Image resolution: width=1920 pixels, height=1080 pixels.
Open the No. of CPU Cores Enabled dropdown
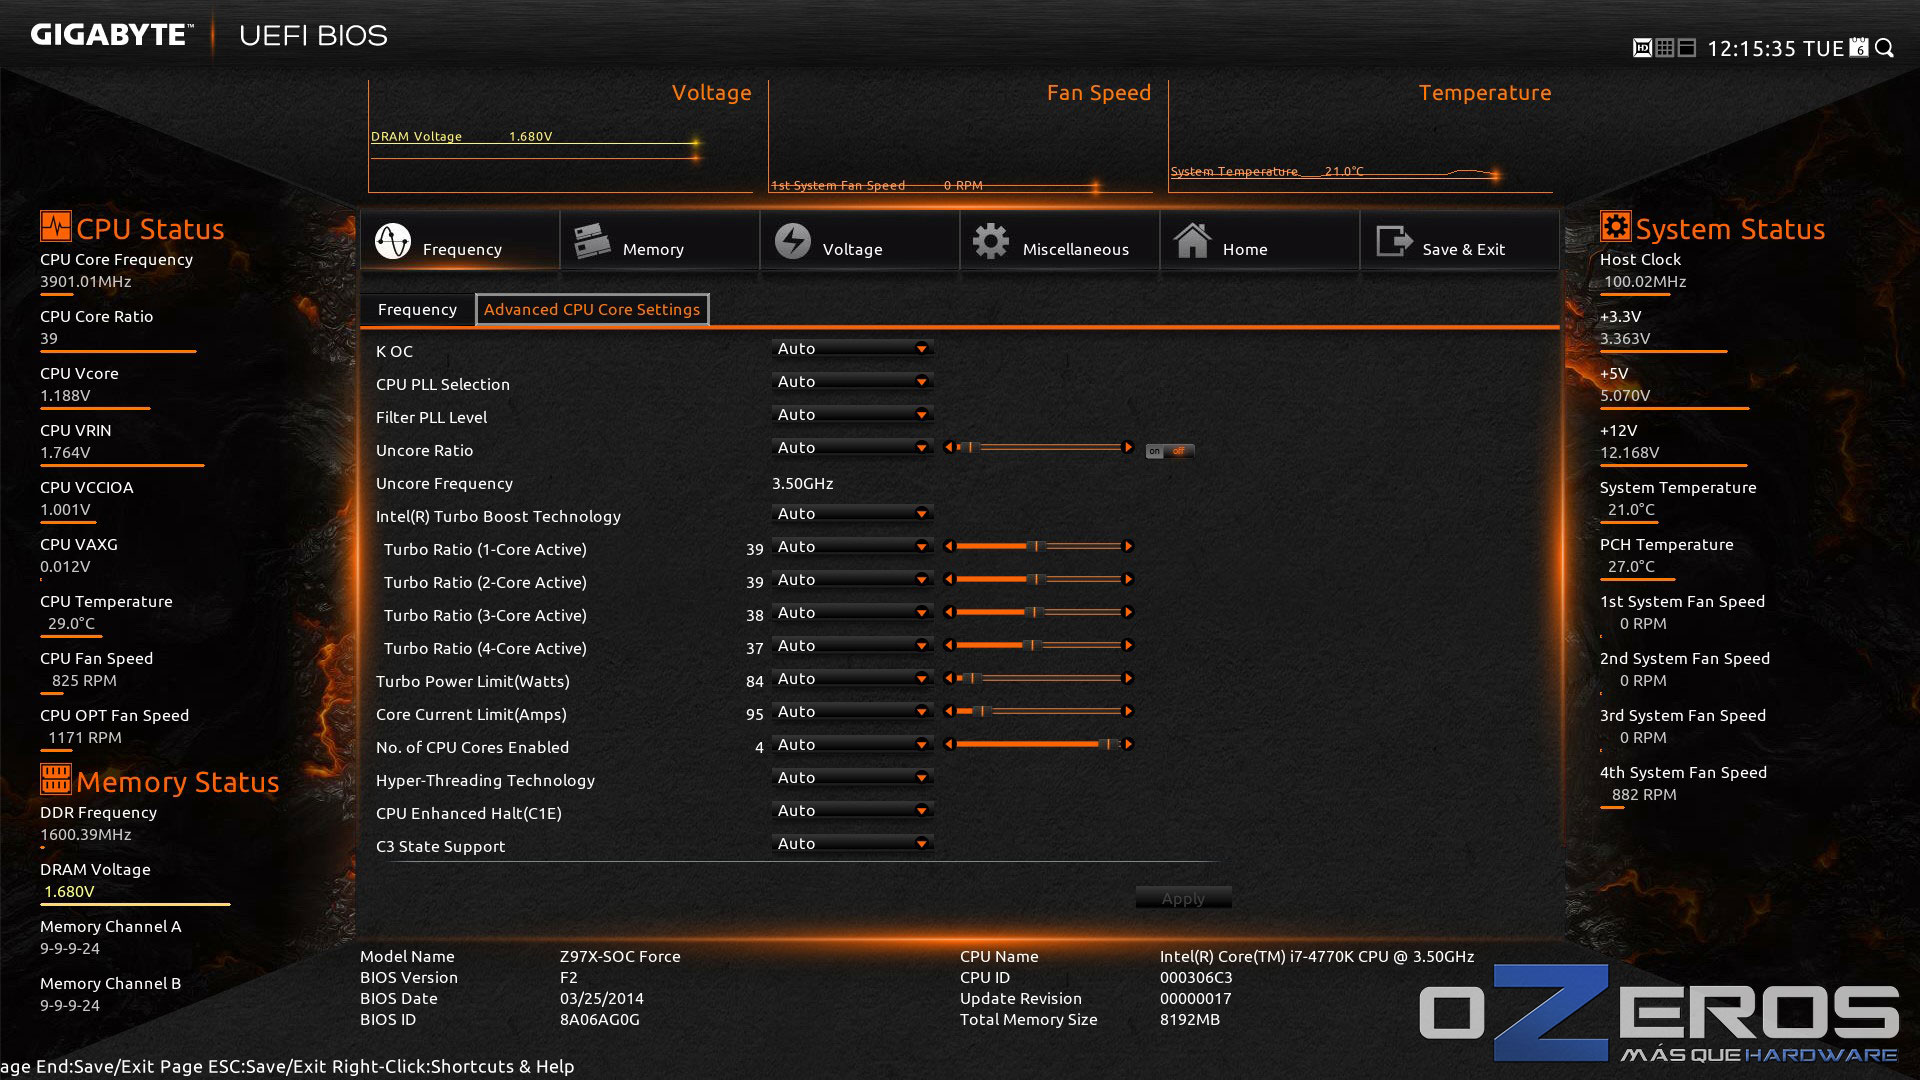[852, 744]
